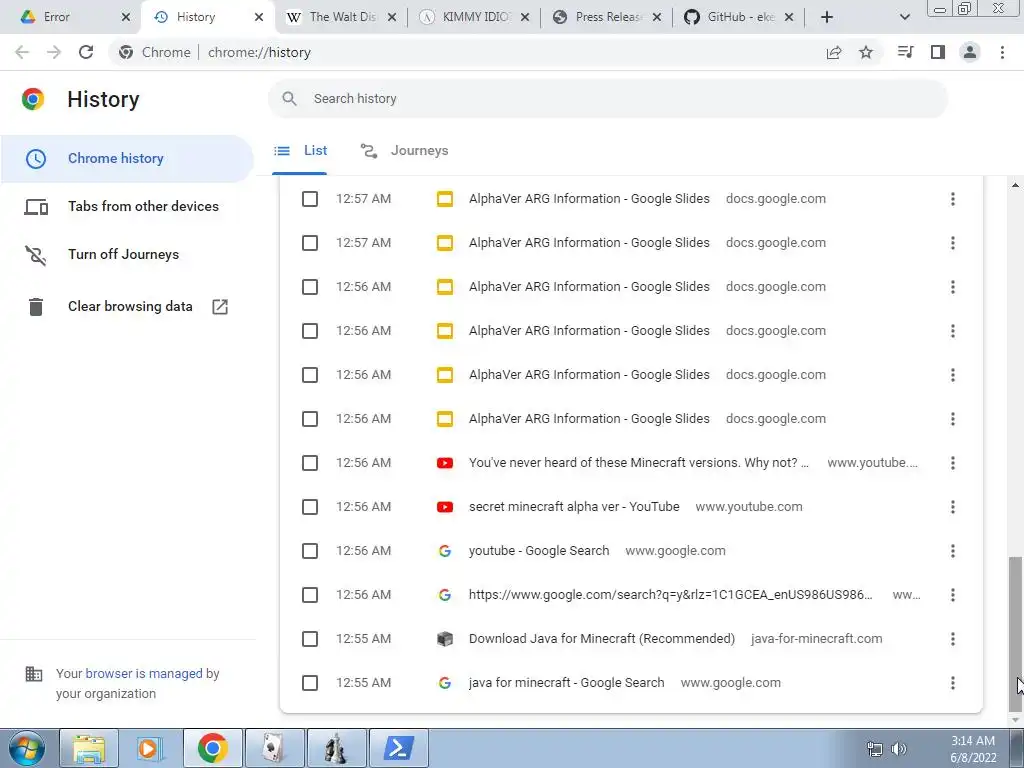Viewport: 1024px width, 768px height.
Task: Click the volume speaker tray icon
Action: point(899,749)
